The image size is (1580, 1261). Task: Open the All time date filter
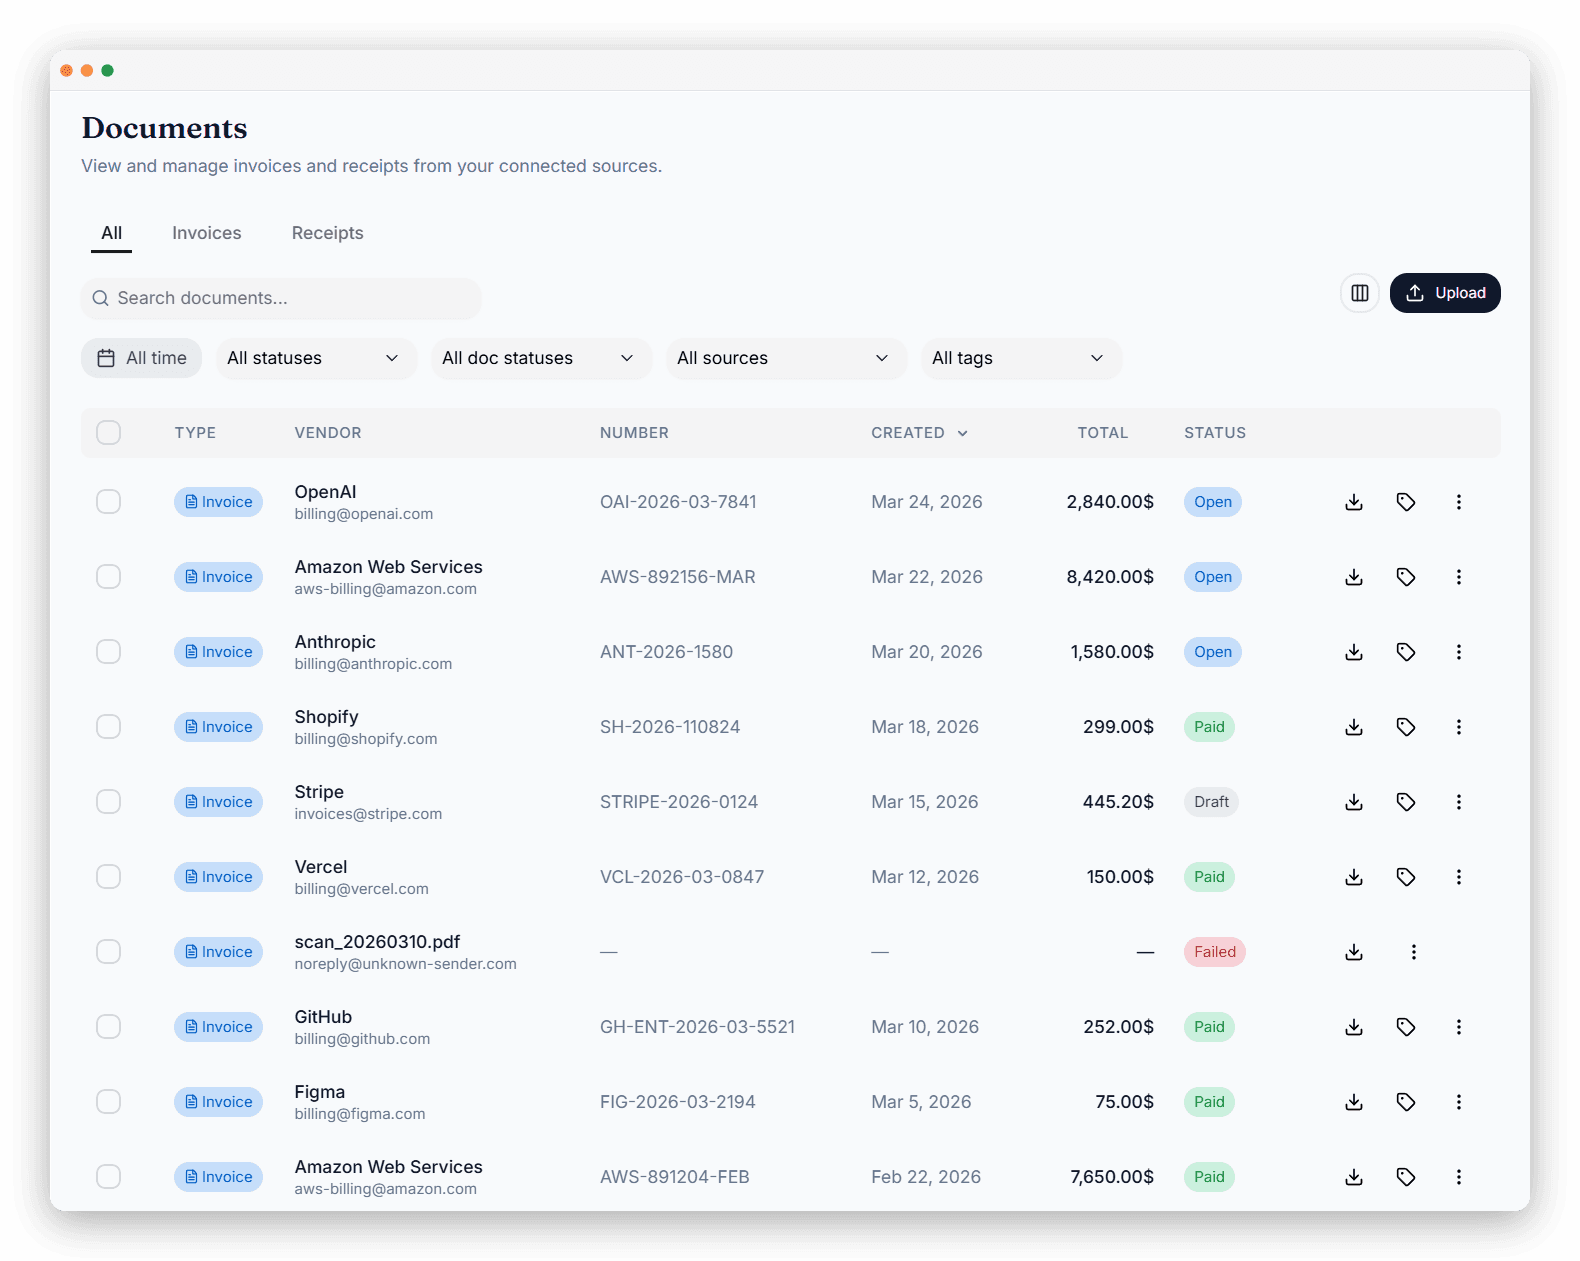[x=142, y=358]
